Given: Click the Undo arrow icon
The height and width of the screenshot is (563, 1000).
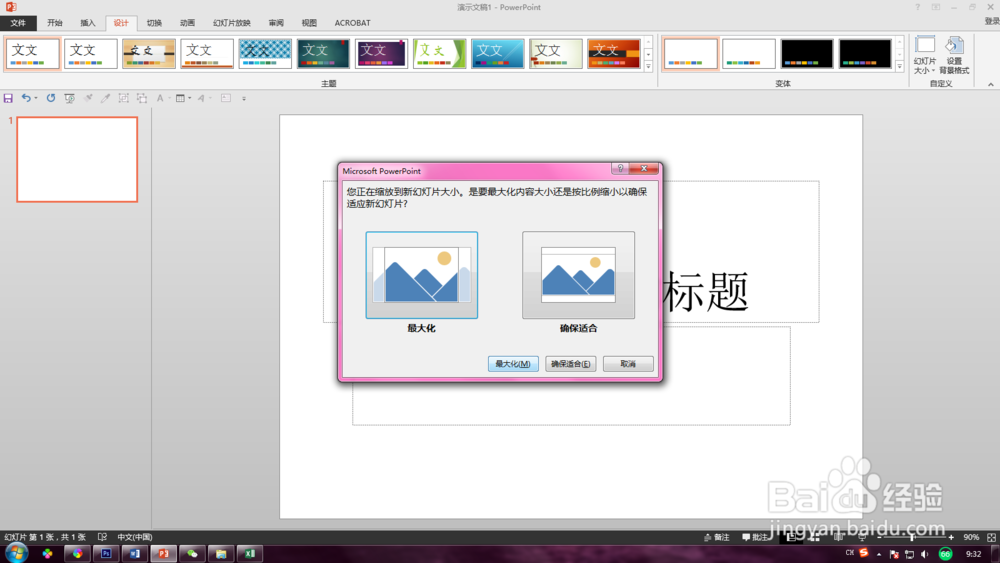Looking at the screenshot, I should (26, 98).
